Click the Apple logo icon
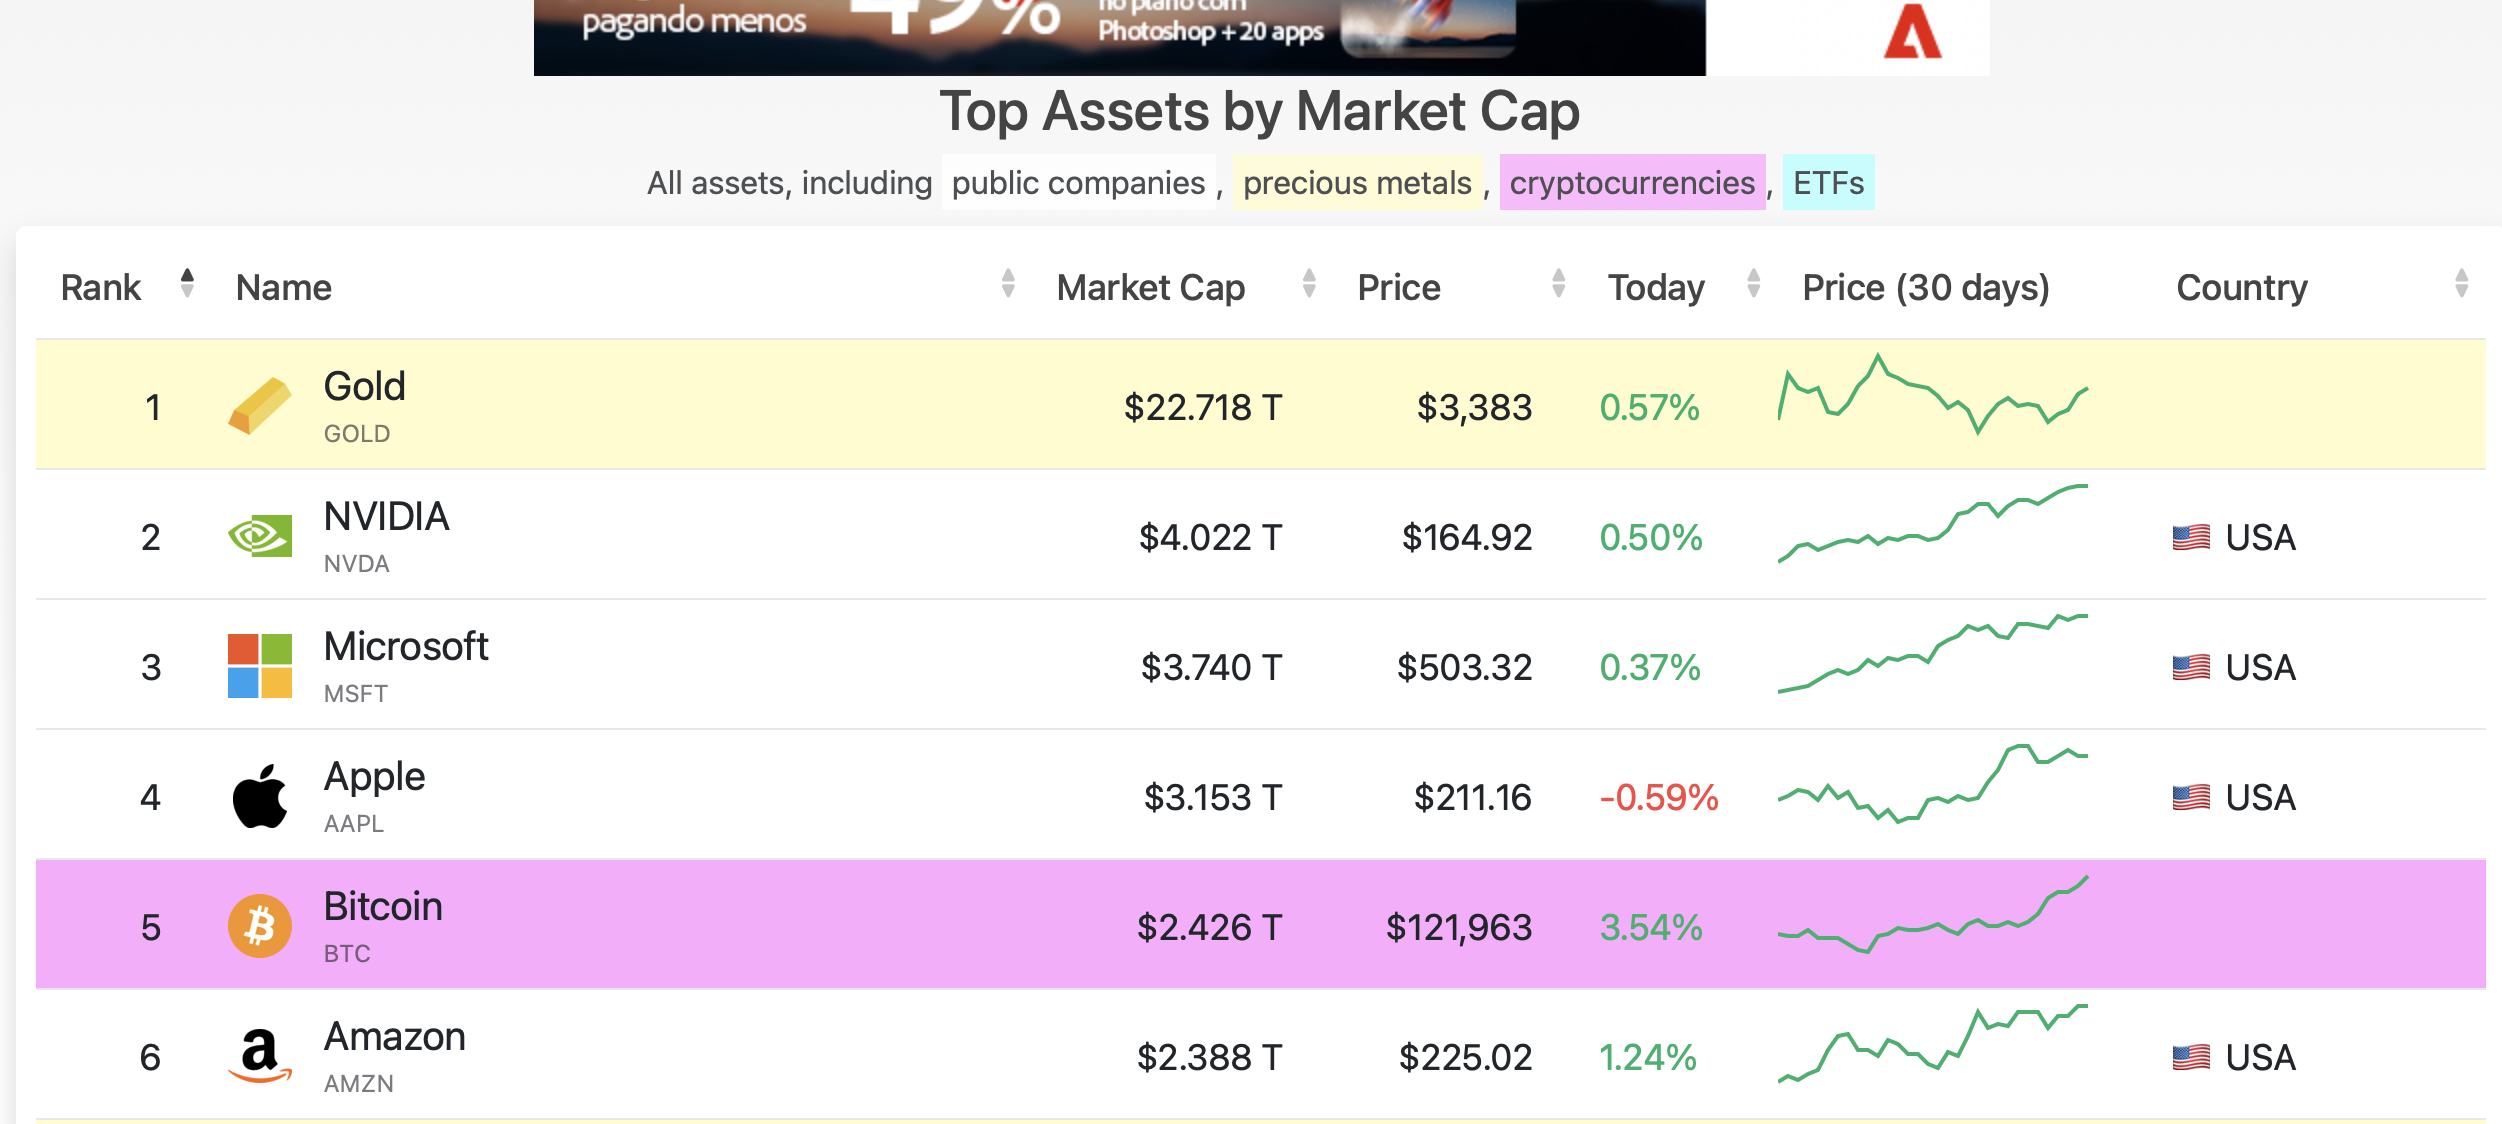 (x=260, y=796)
